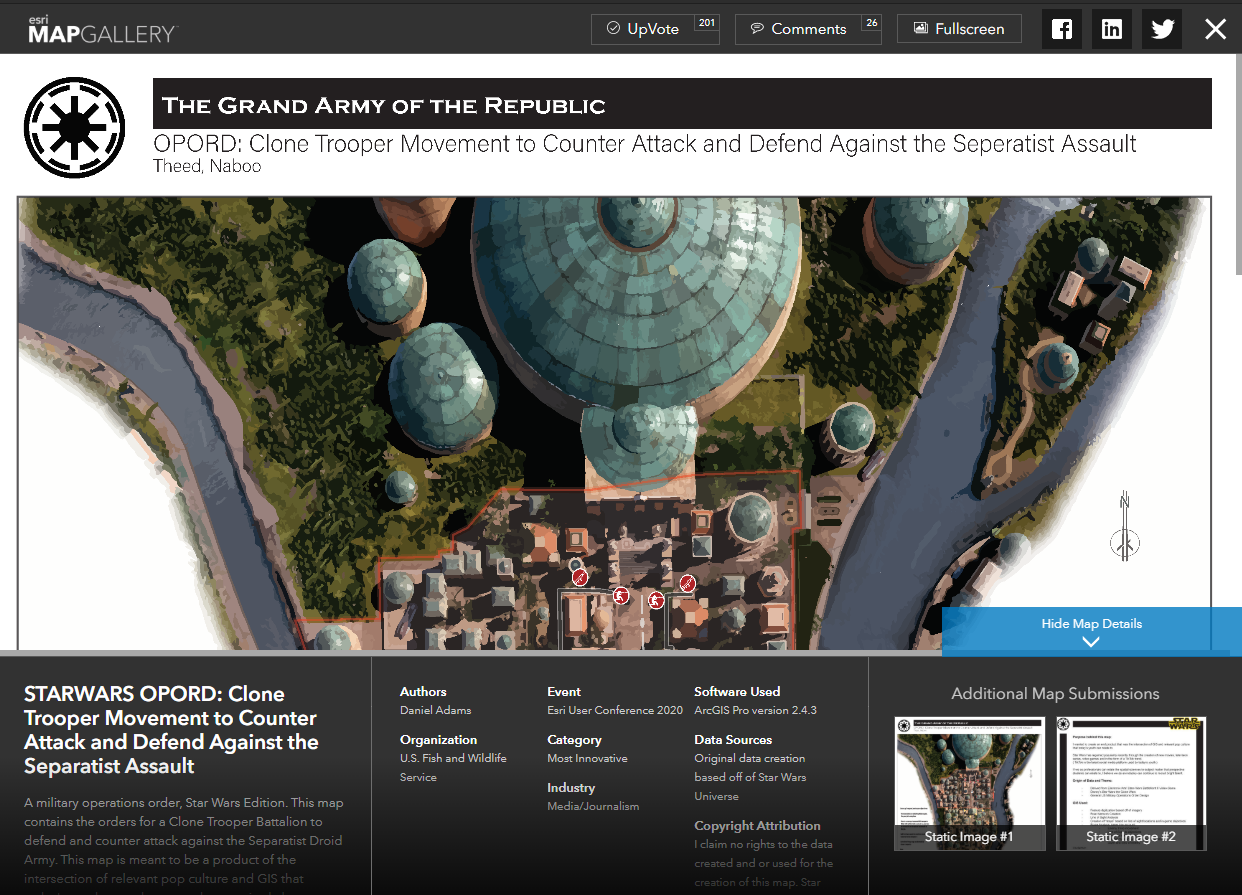Click the upvote count 201

[706, 23]
